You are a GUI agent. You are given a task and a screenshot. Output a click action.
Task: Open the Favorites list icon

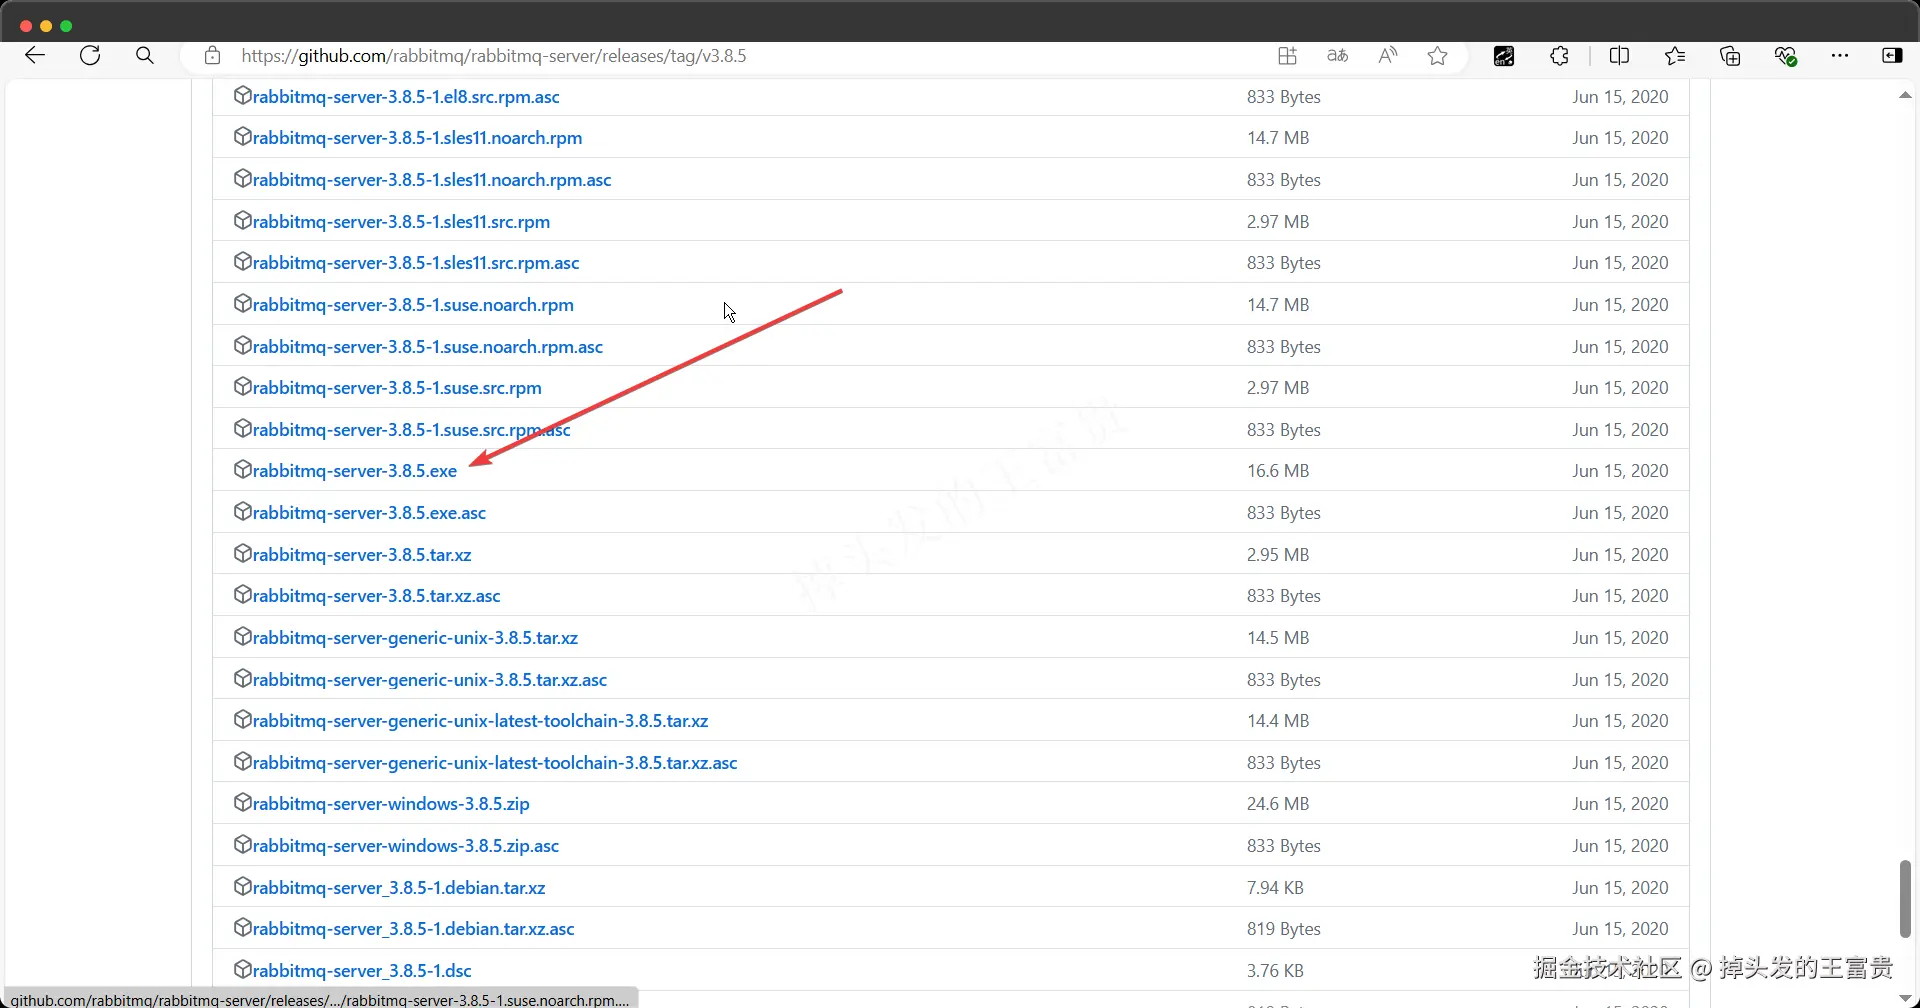pos(1675,56)
